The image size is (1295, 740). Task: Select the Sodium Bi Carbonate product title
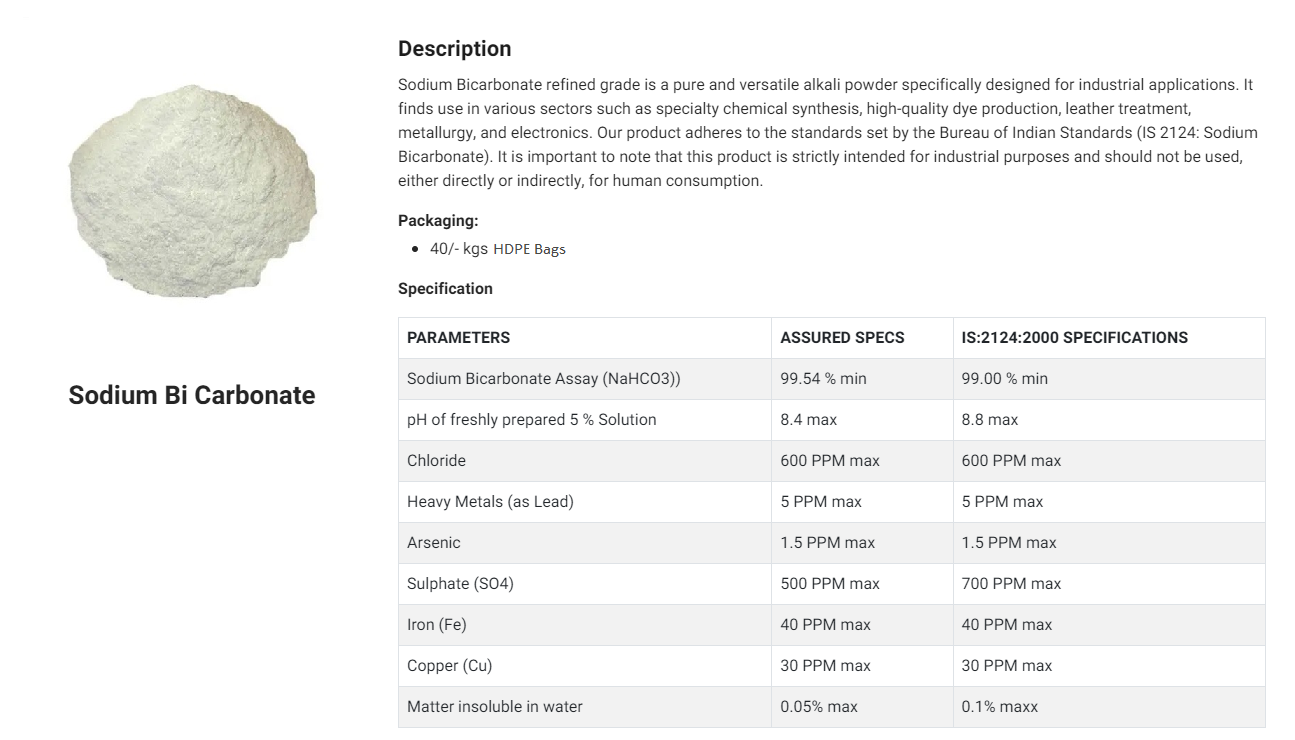(192, 395)
